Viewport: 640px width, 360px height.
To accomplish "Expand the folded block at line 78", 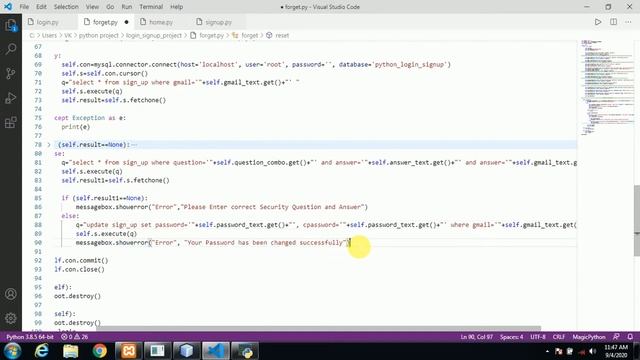I will click(49, 144).
